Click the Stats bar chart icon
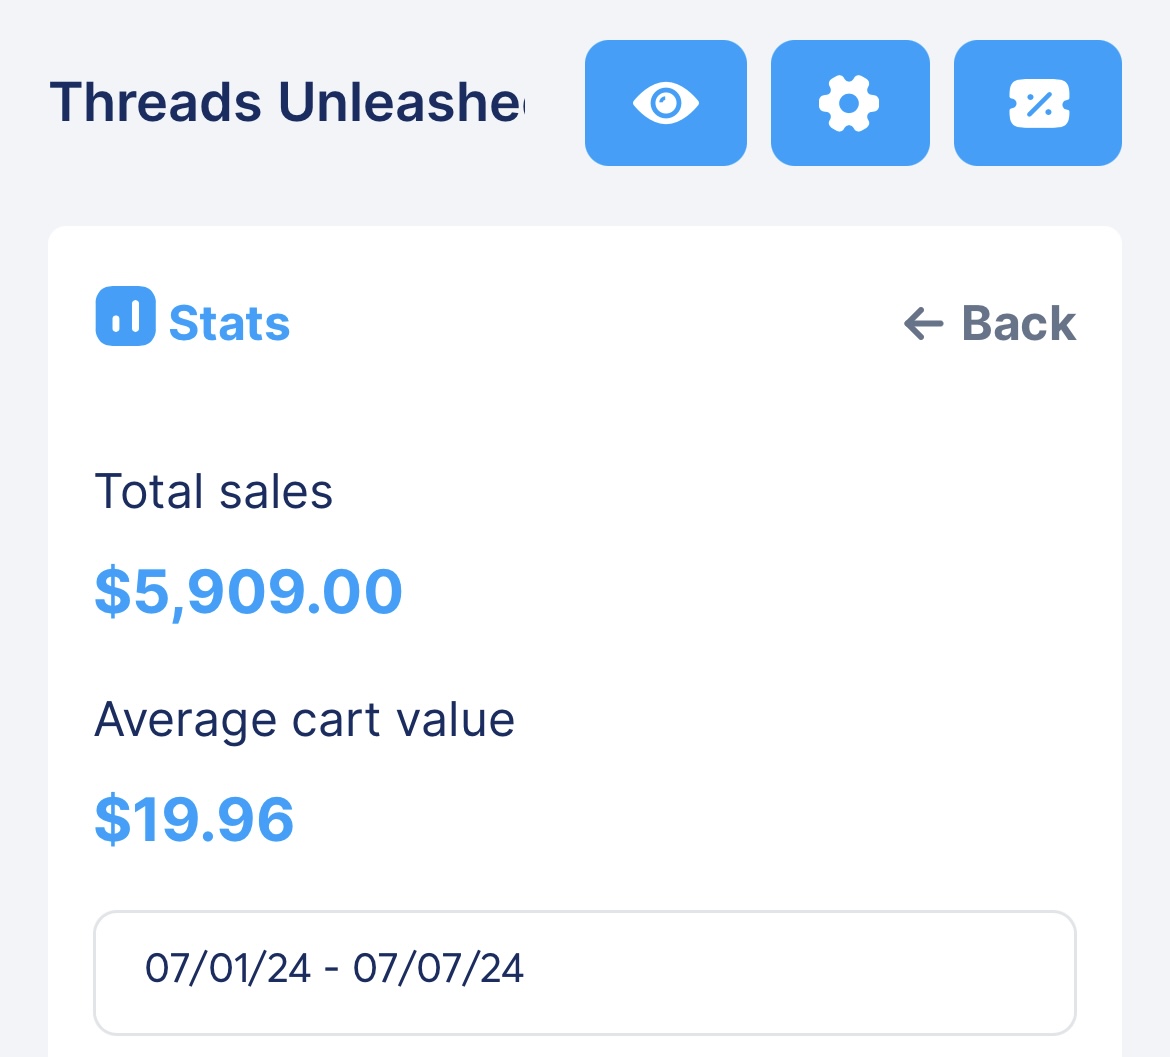Viewport: 1170px width, 1057px height. tap(125, 316)
